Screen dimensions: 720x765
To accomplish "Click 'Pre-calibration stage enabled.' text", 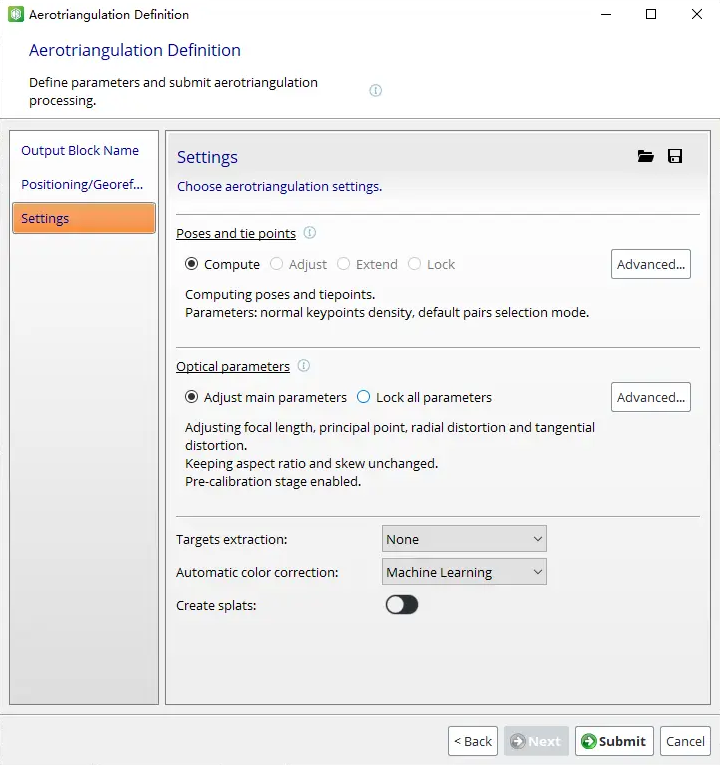I will 273,482.
